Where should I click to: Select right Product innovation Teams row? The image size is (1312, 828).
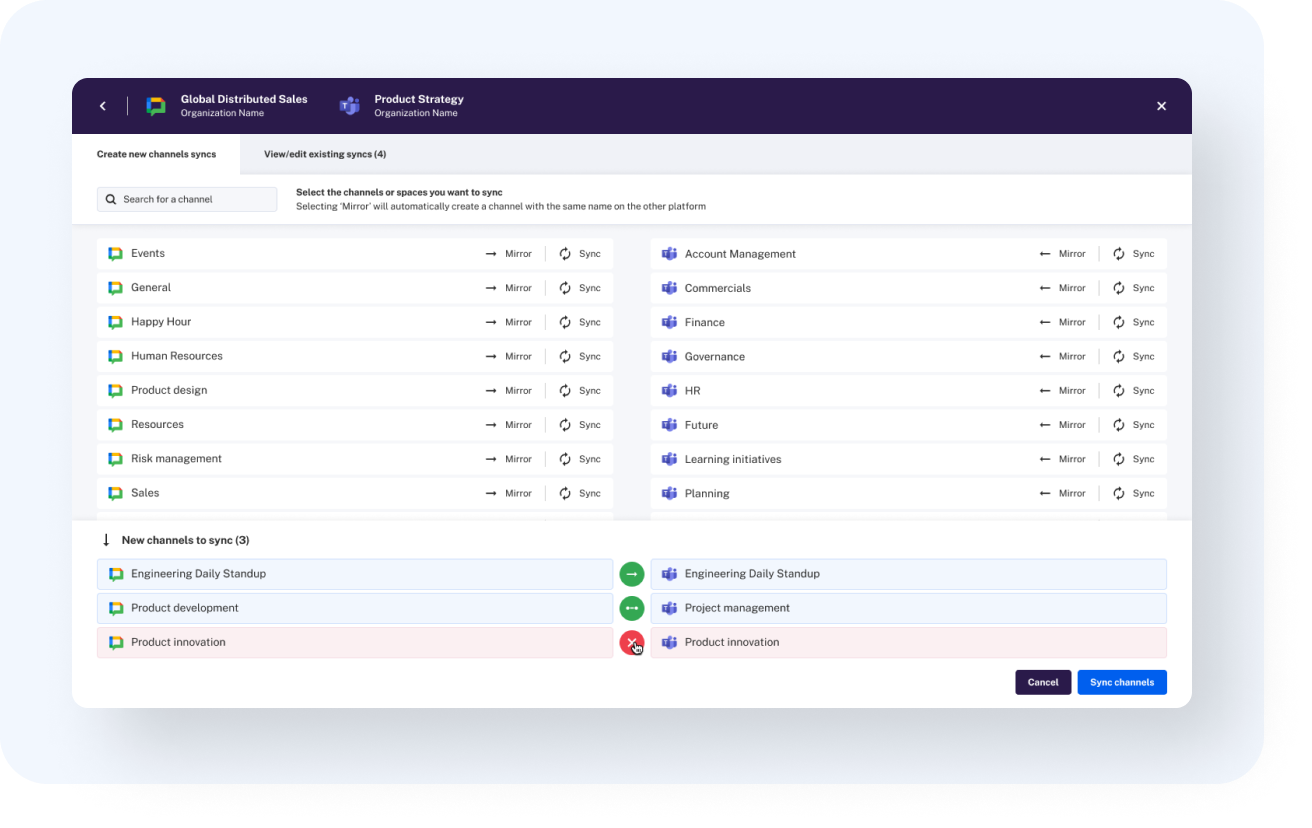908,642
